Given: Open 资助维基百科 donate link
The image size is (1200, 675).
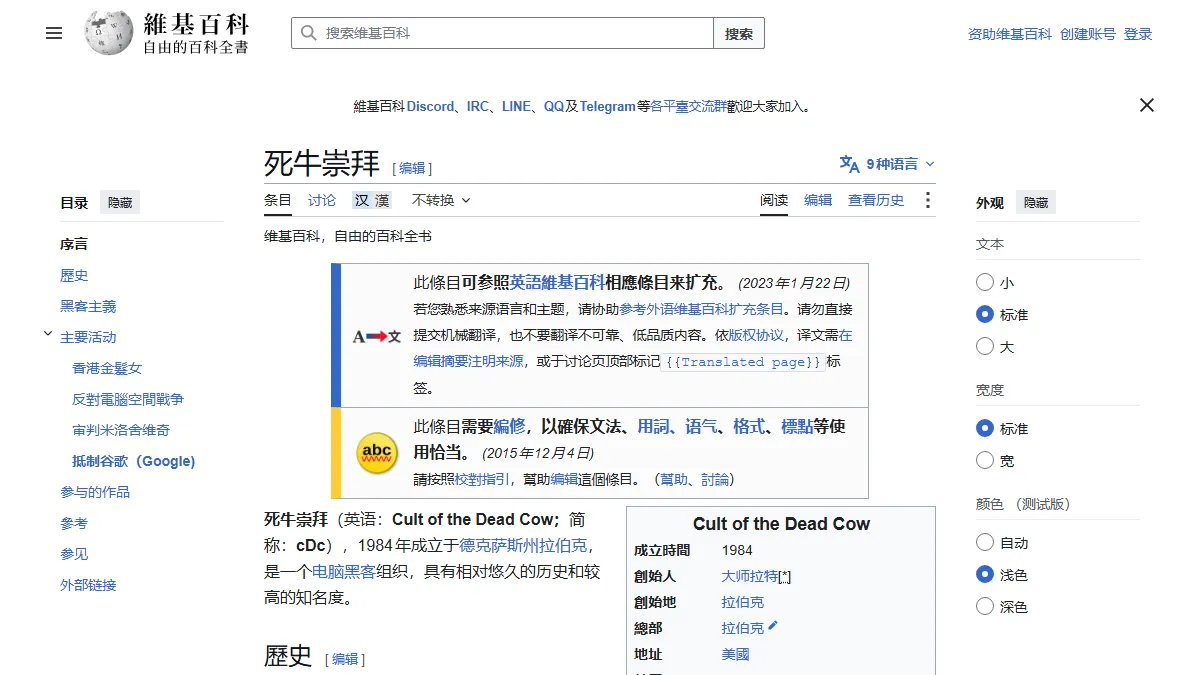Looking at the screenshot, I should (x=1010, y=34).
